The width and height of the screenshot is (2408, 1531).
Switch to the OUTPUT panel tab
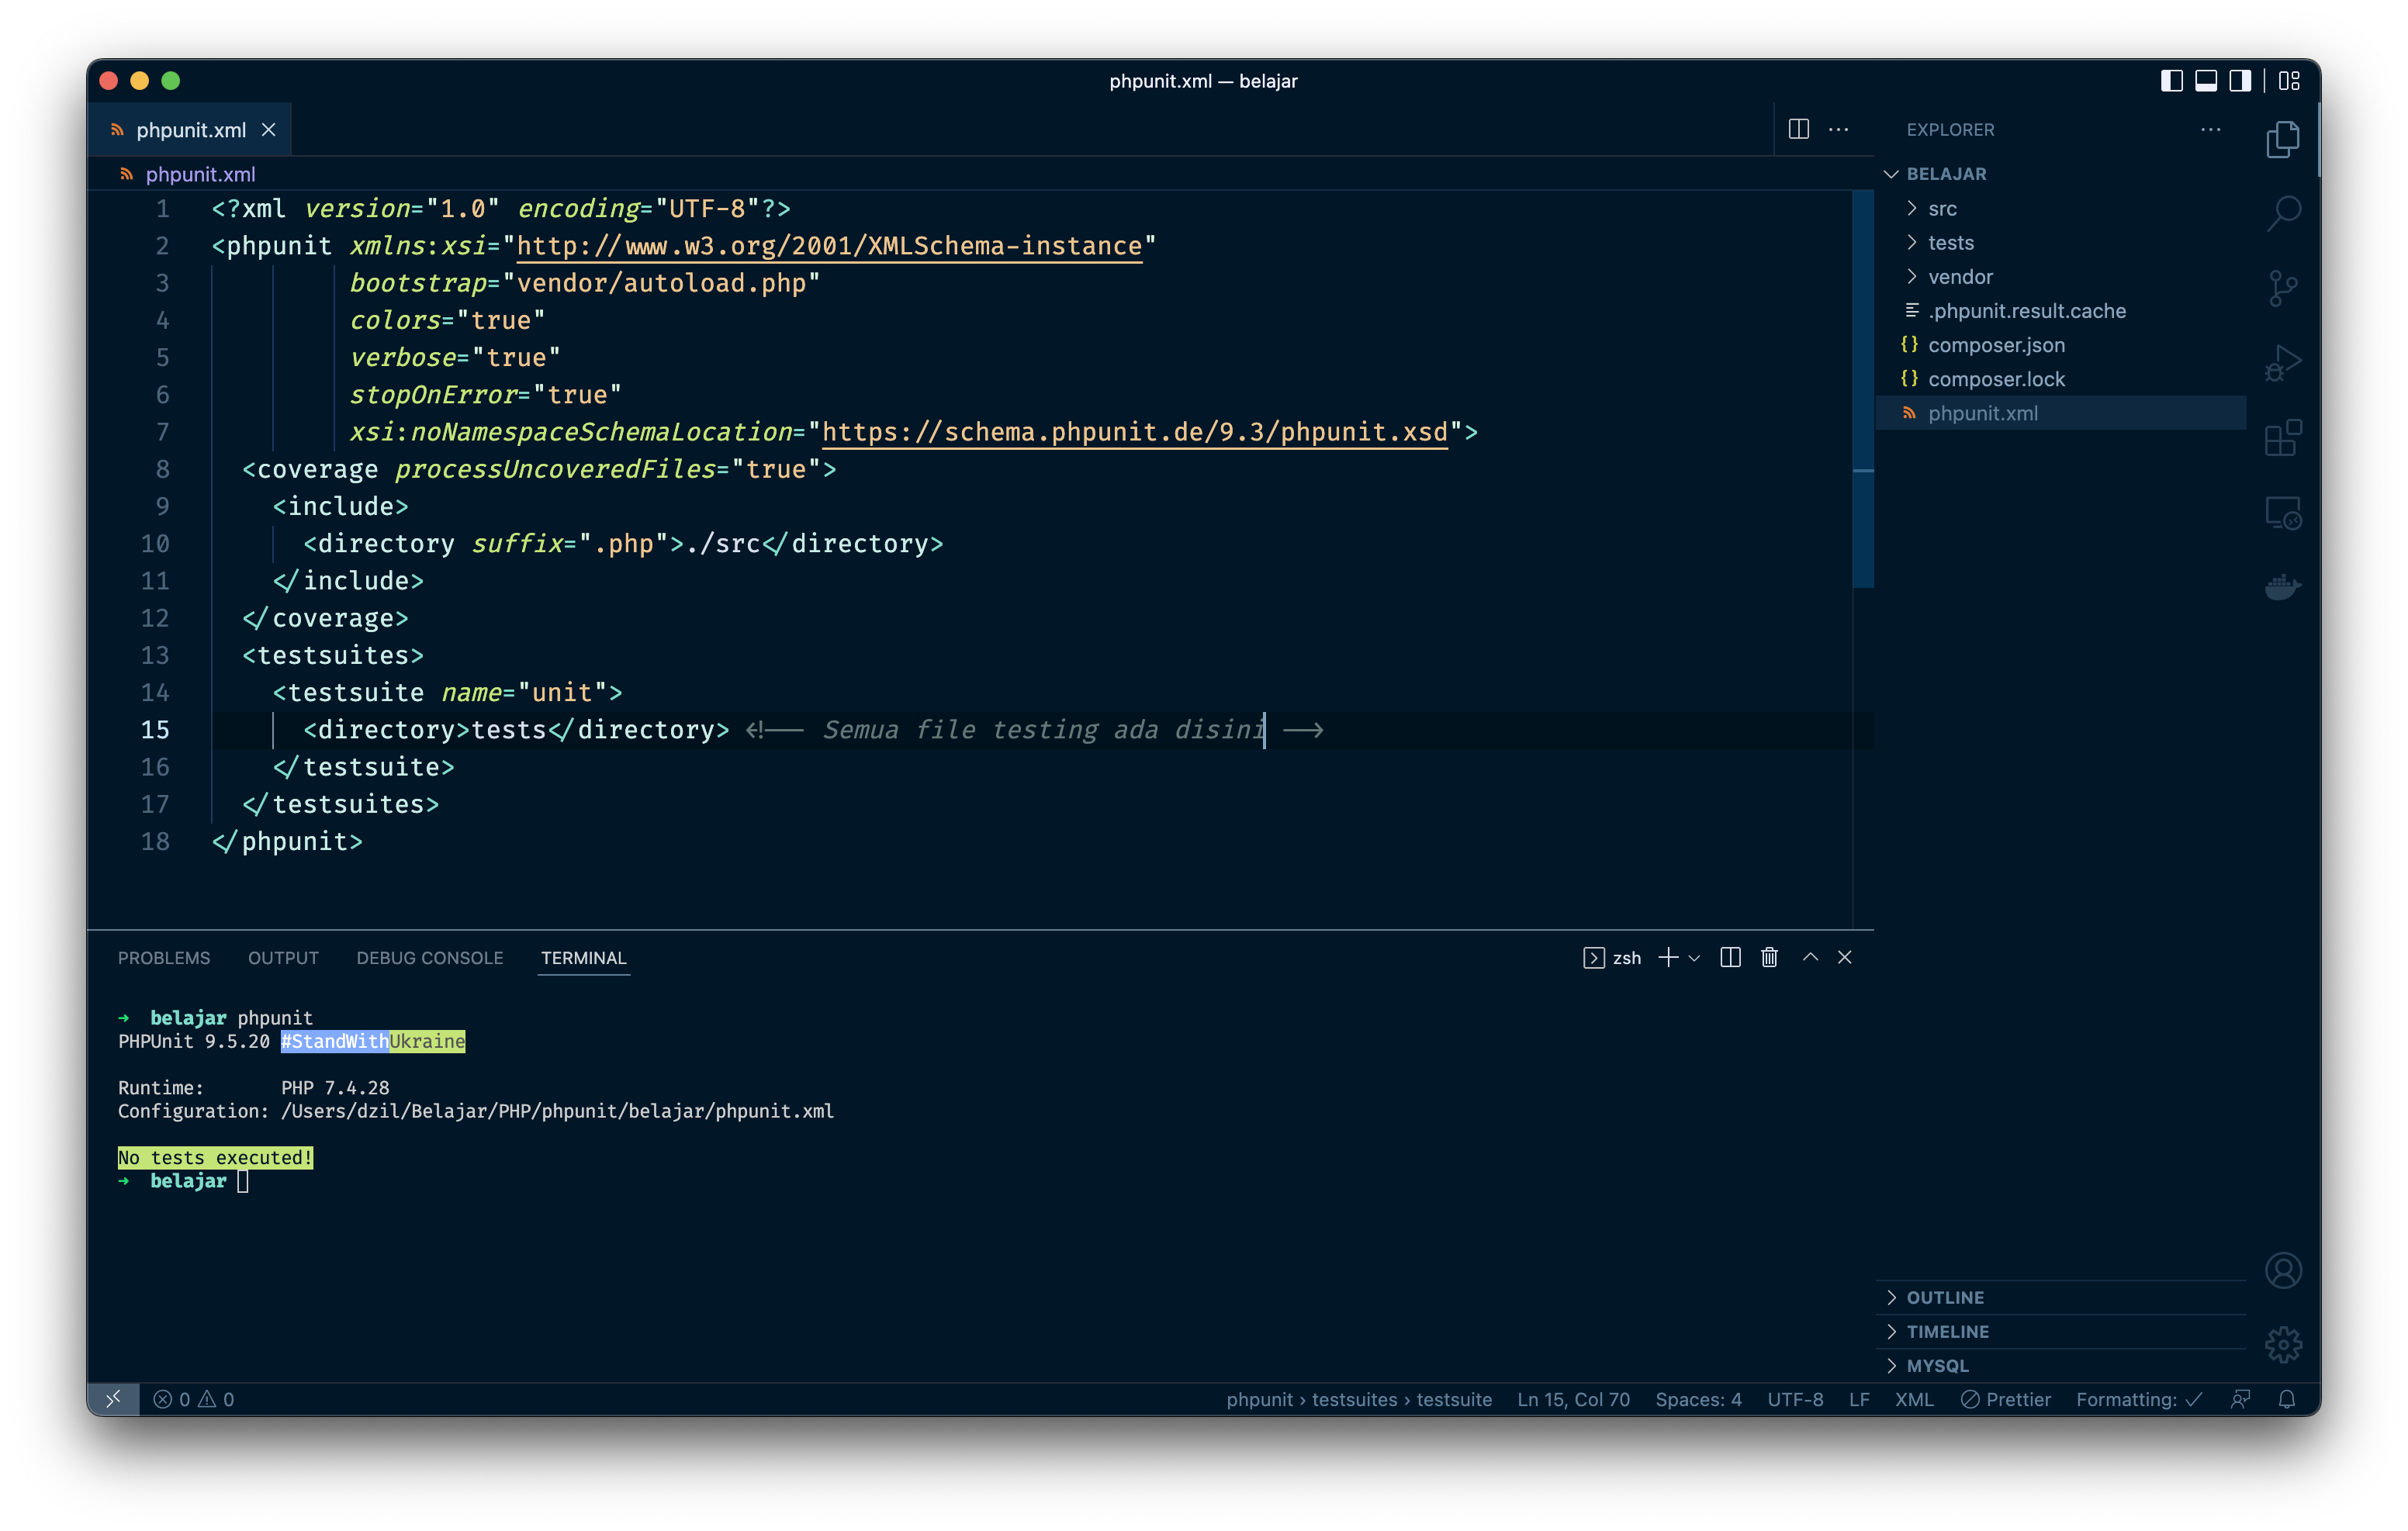[x=283, y=958]
